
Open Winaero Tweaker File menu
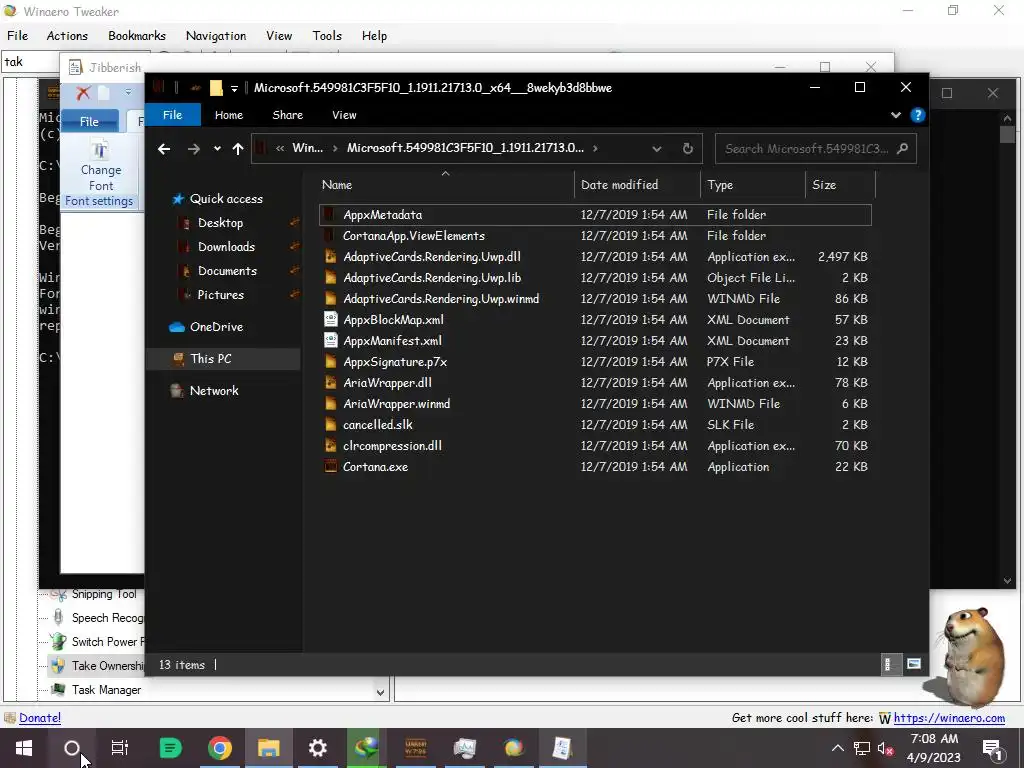tap(18, 36)
